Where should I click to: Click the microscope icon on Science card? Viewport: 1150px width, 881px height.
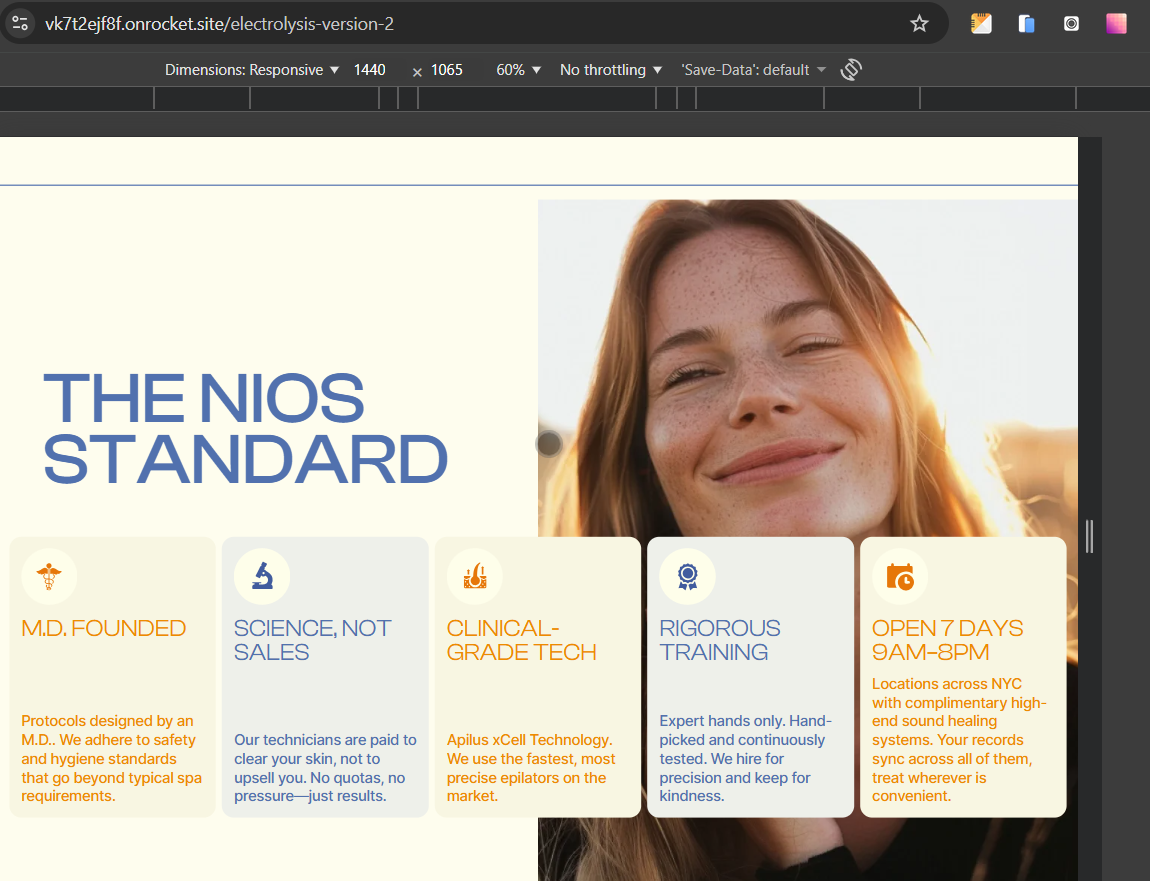pos(262,577)
